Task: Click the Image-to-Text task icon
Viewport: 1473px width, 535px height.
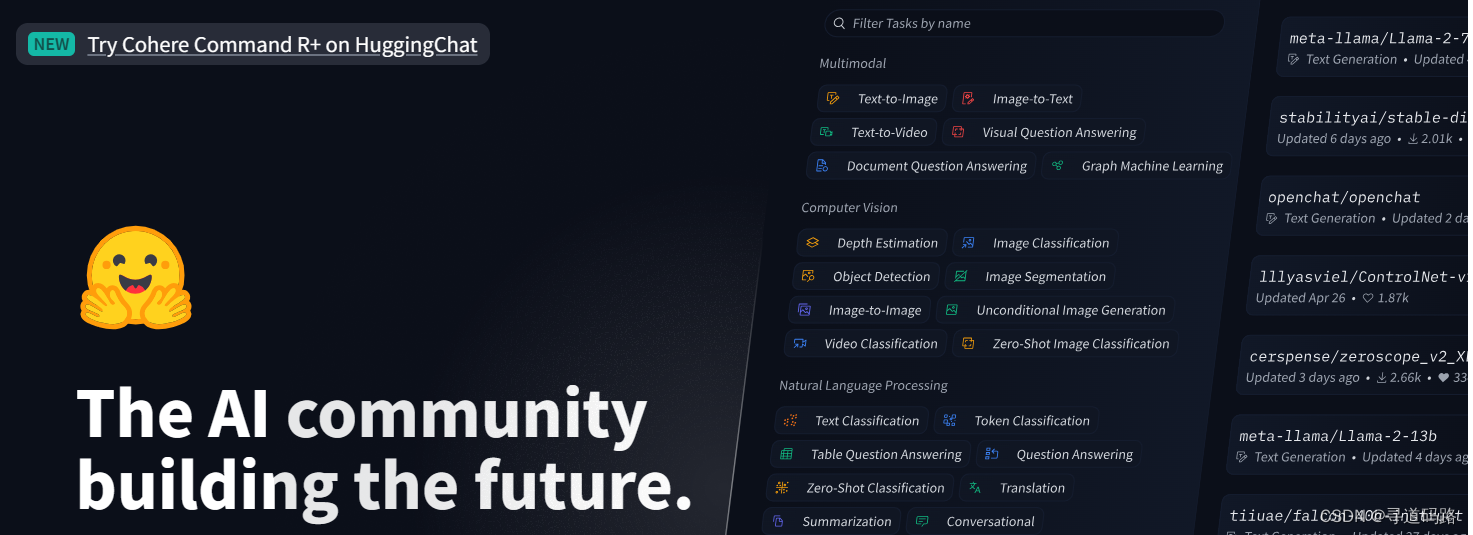Action: pyautogui.click(x=967, y=99)
